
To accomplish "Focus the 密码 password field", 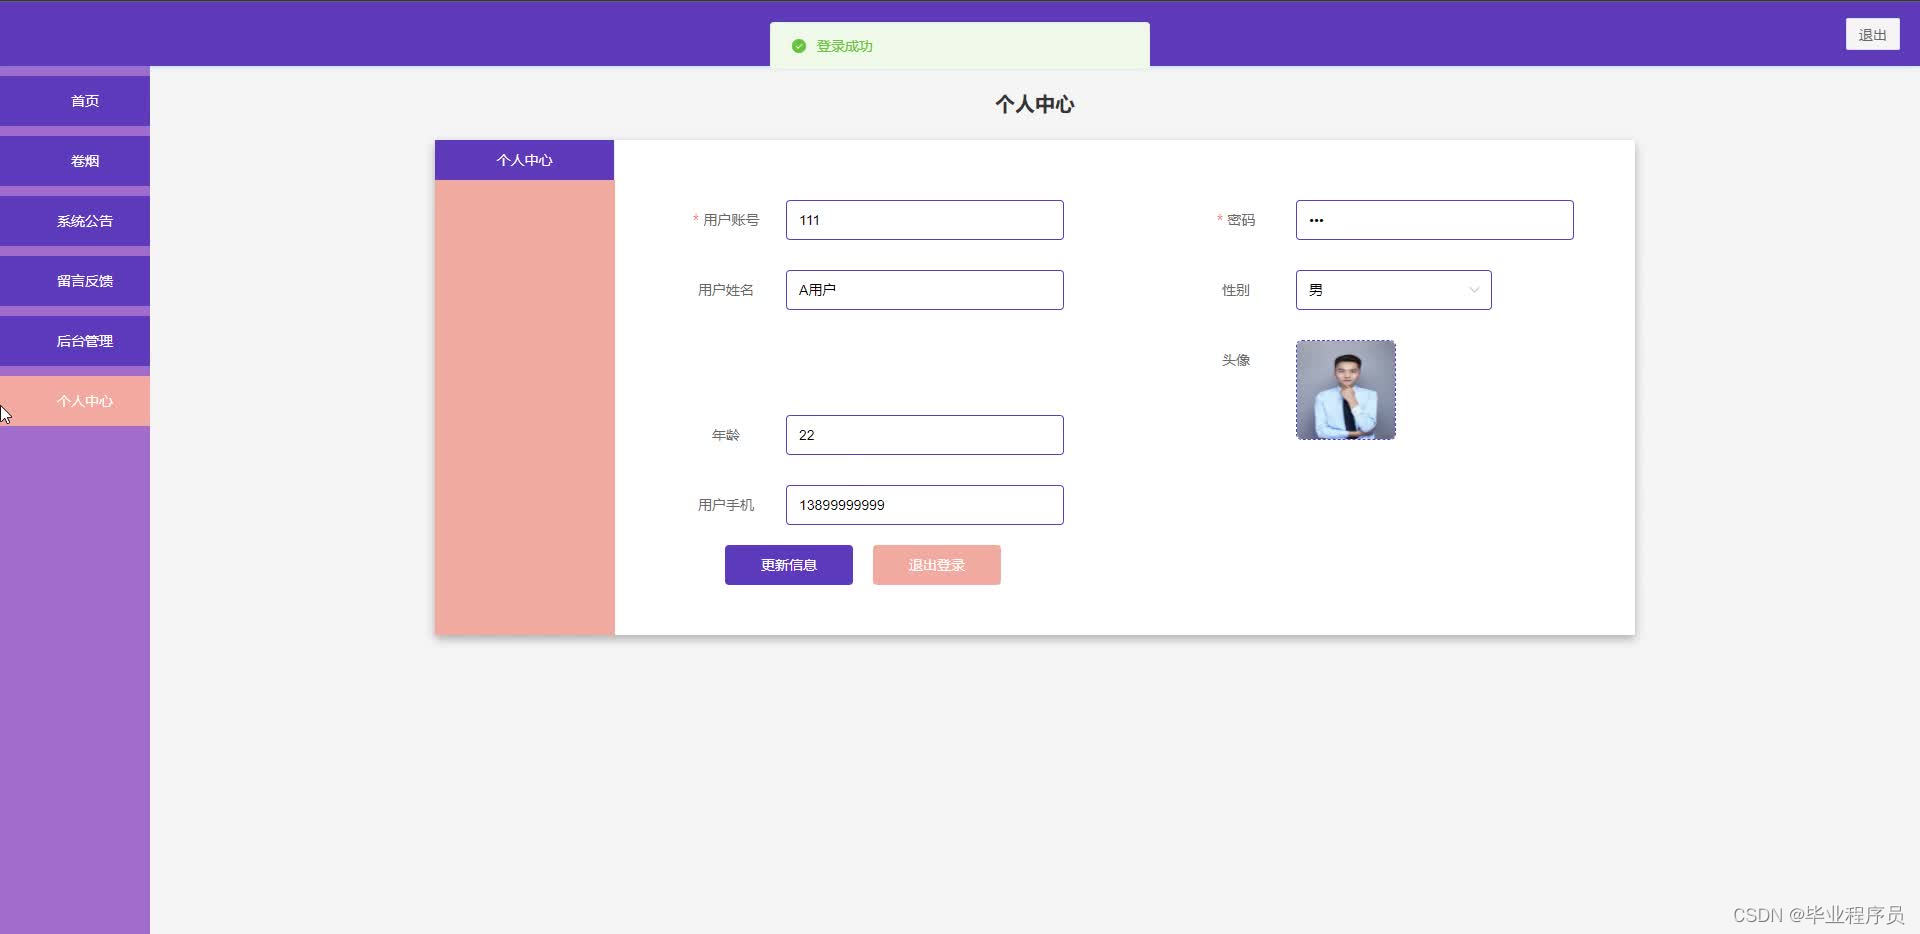I will coord(1434,220).
